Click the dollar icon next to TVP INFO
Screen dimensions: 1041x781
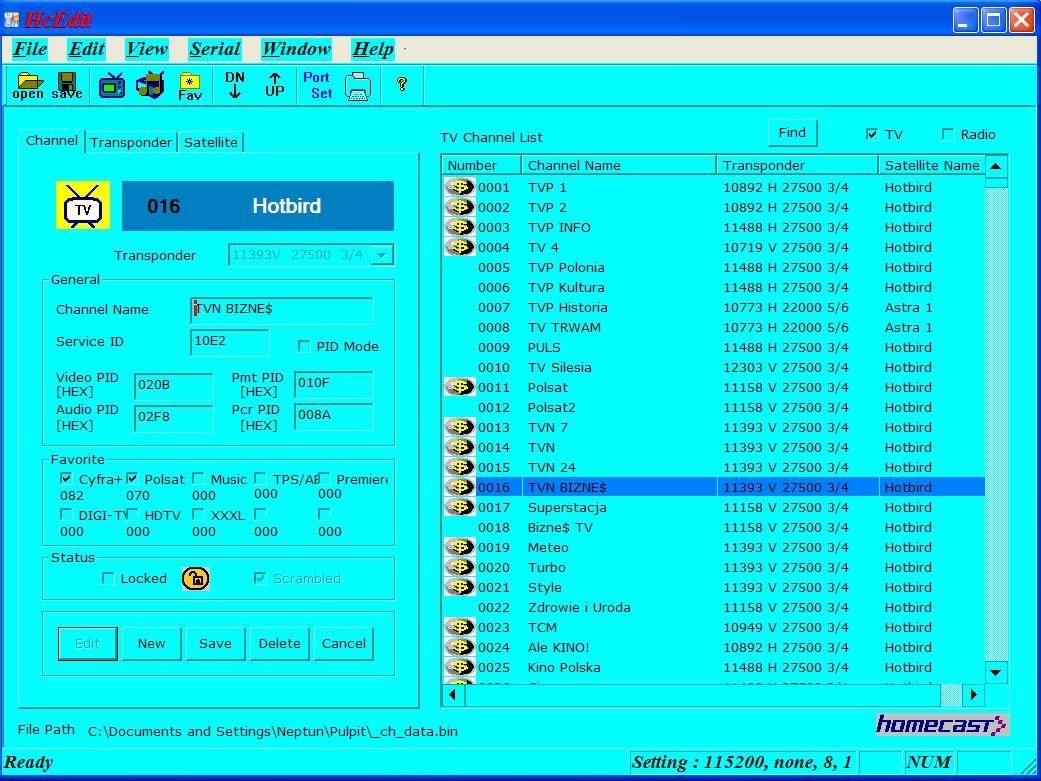click(459, 227)
